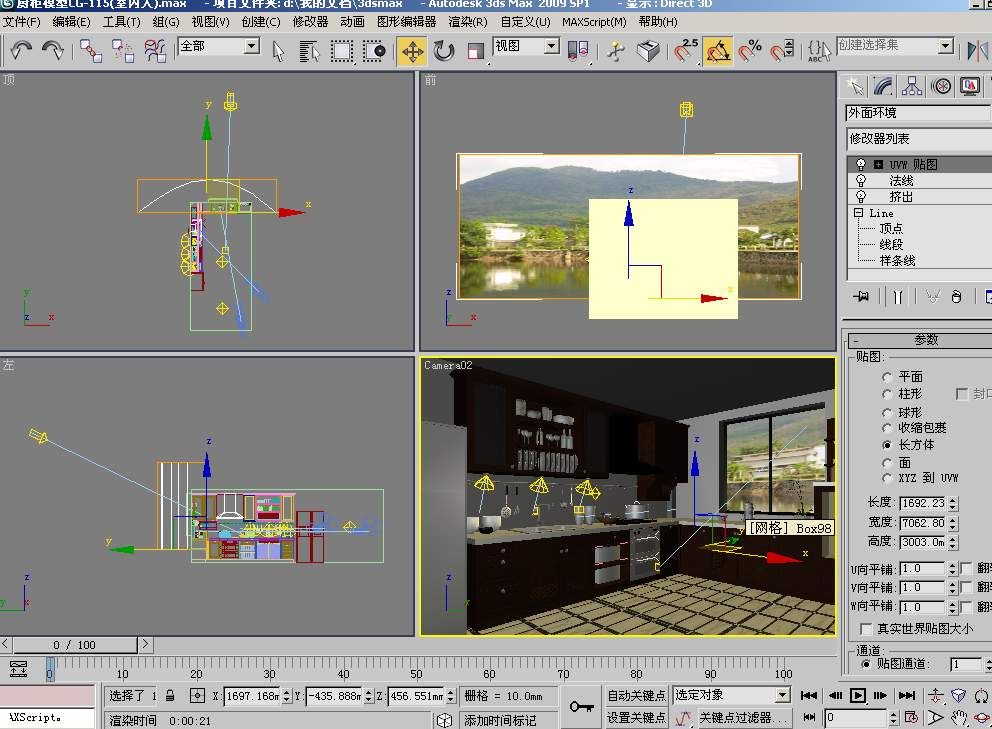Switch to the Hierarchy command panel tab
992x729 pixels.
[x=911, y=86]
